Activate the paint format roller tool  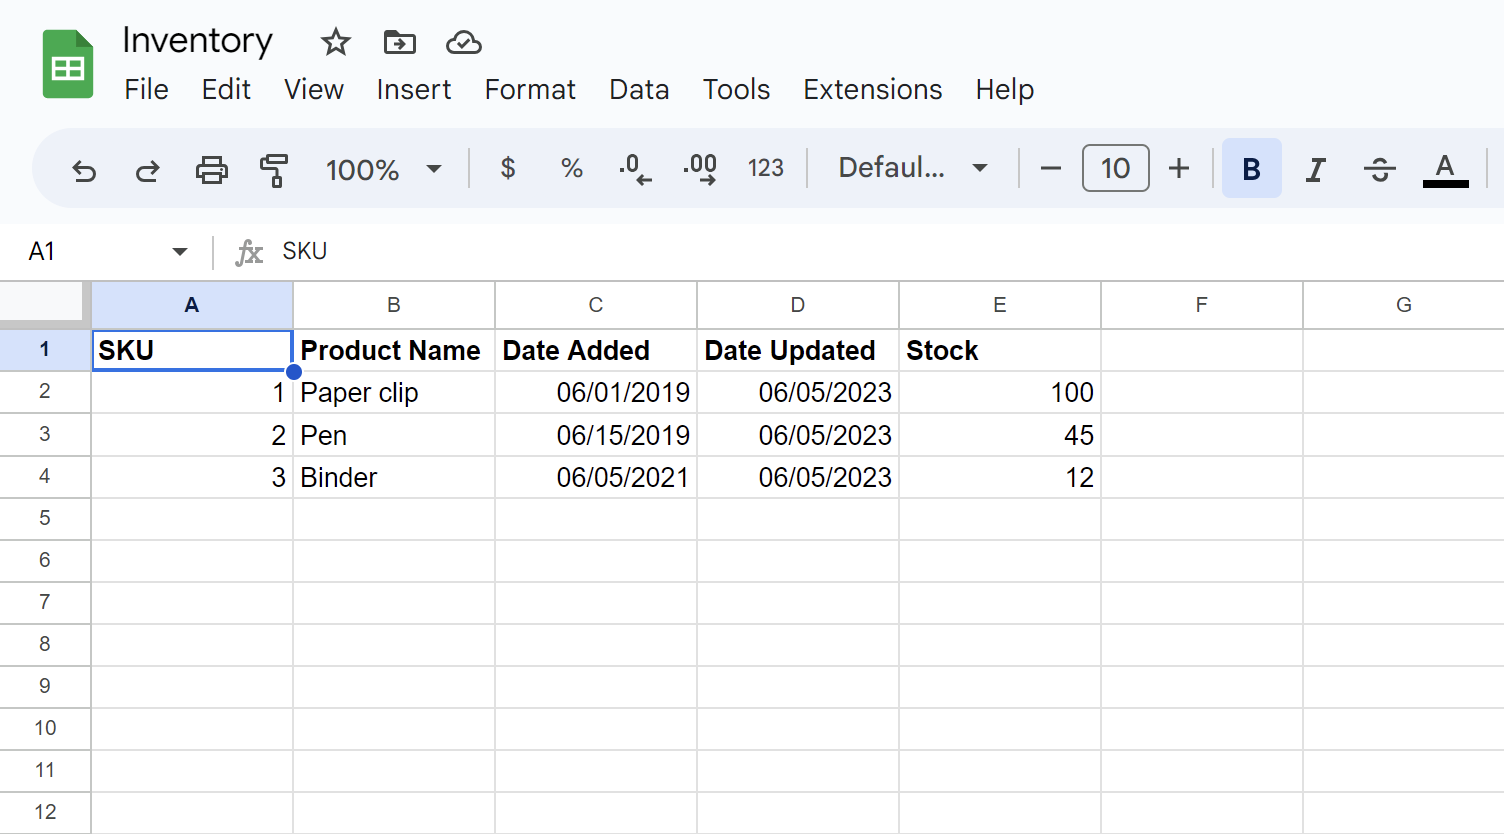click(x=273, y=170)
